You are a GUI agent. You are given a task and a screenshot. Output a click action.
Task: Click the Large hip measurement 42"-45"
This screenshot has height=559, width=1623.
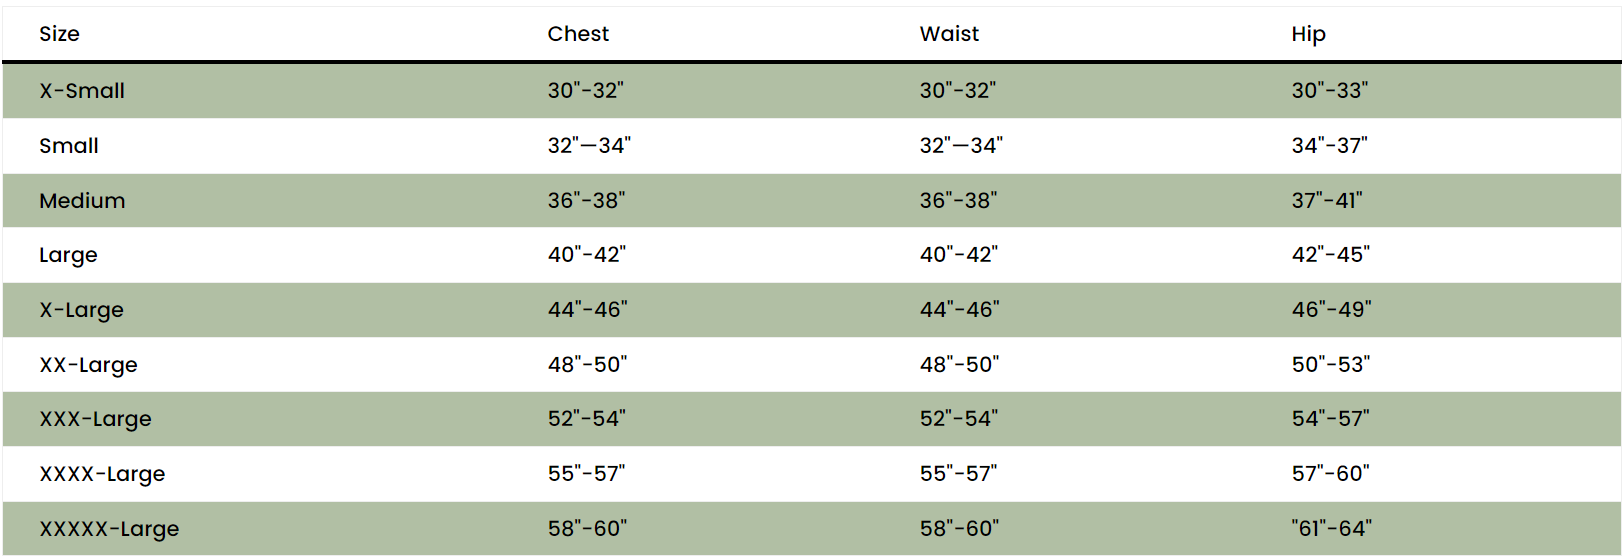click(x=1330, y=255)
